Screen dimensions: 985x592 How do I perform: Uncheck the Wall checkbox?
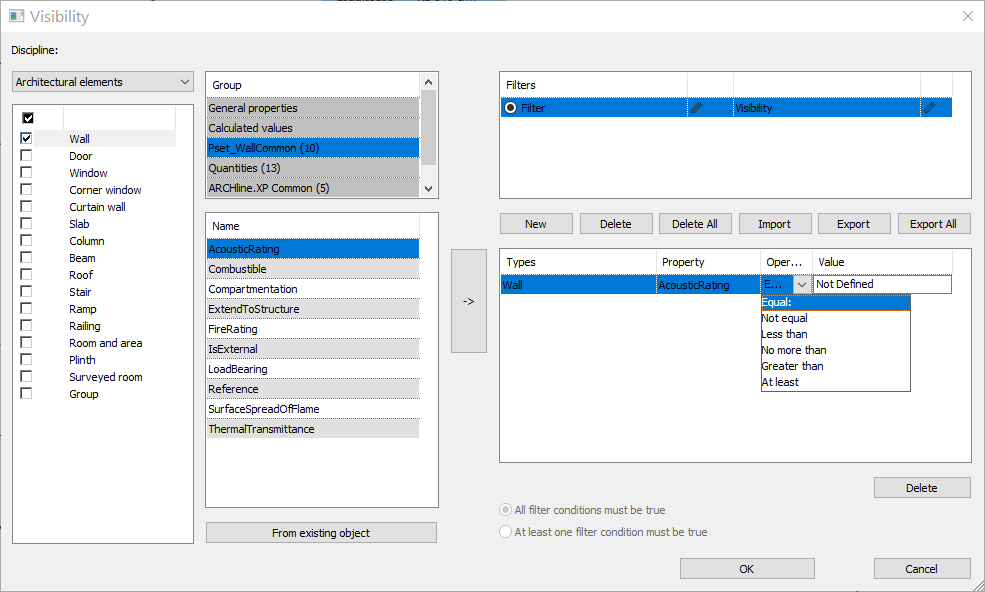pyautogui.click(x=26, y=138)
